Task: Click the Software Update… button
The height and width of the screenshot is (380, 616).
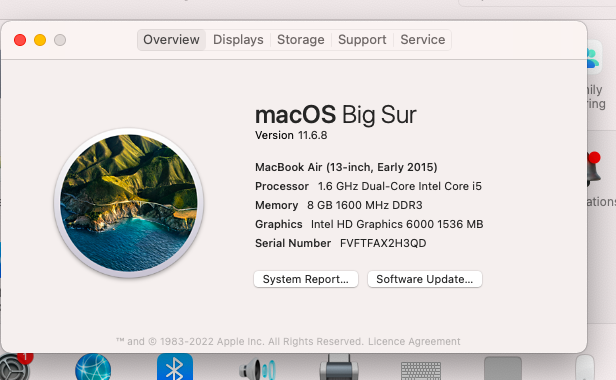Action: click(x=425, y=279)
